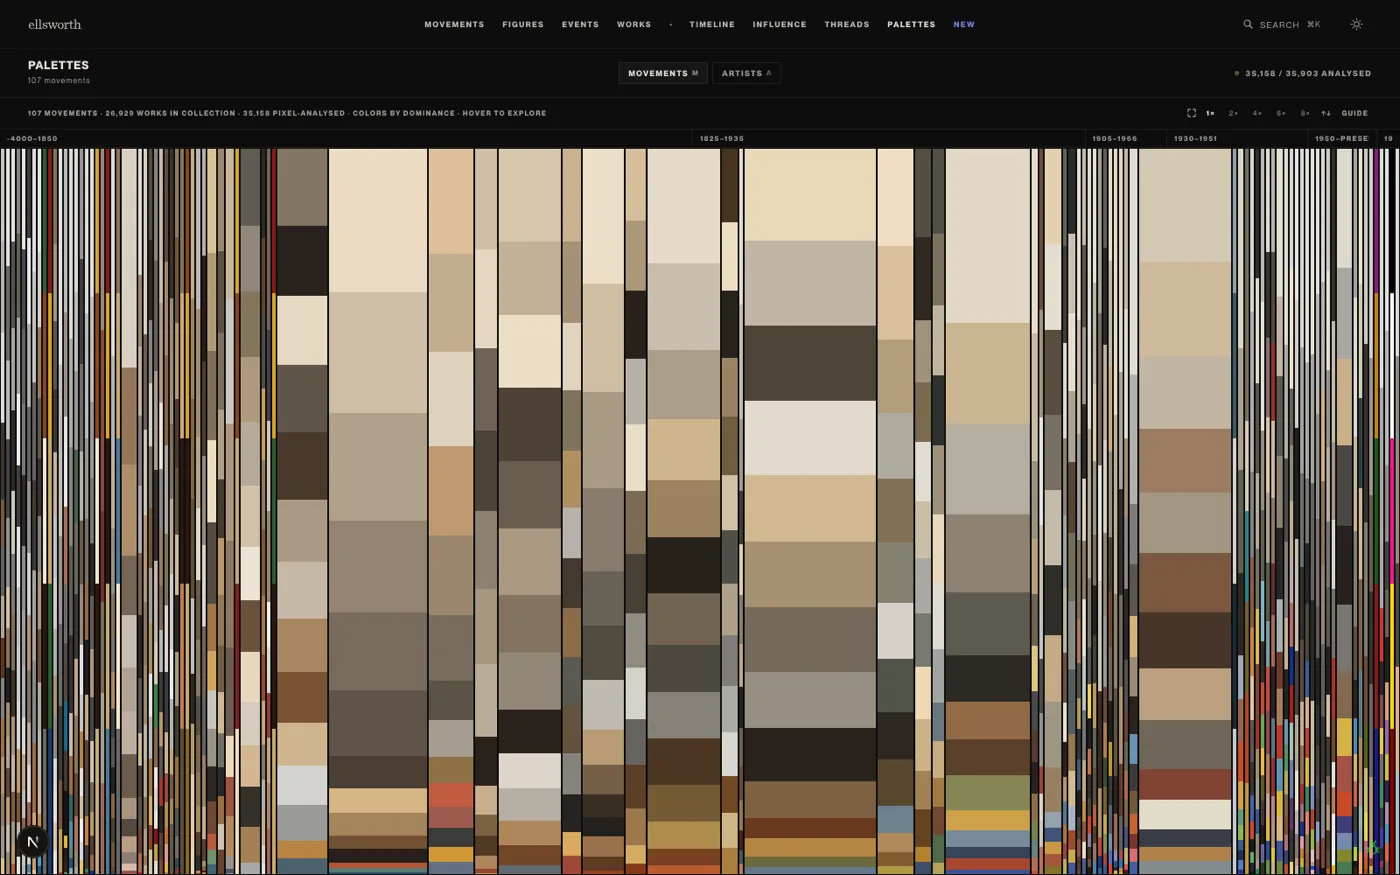Toggle the light/dark theme sun icon
This screenshot has width=1400, height=875.
point(1356,24)
